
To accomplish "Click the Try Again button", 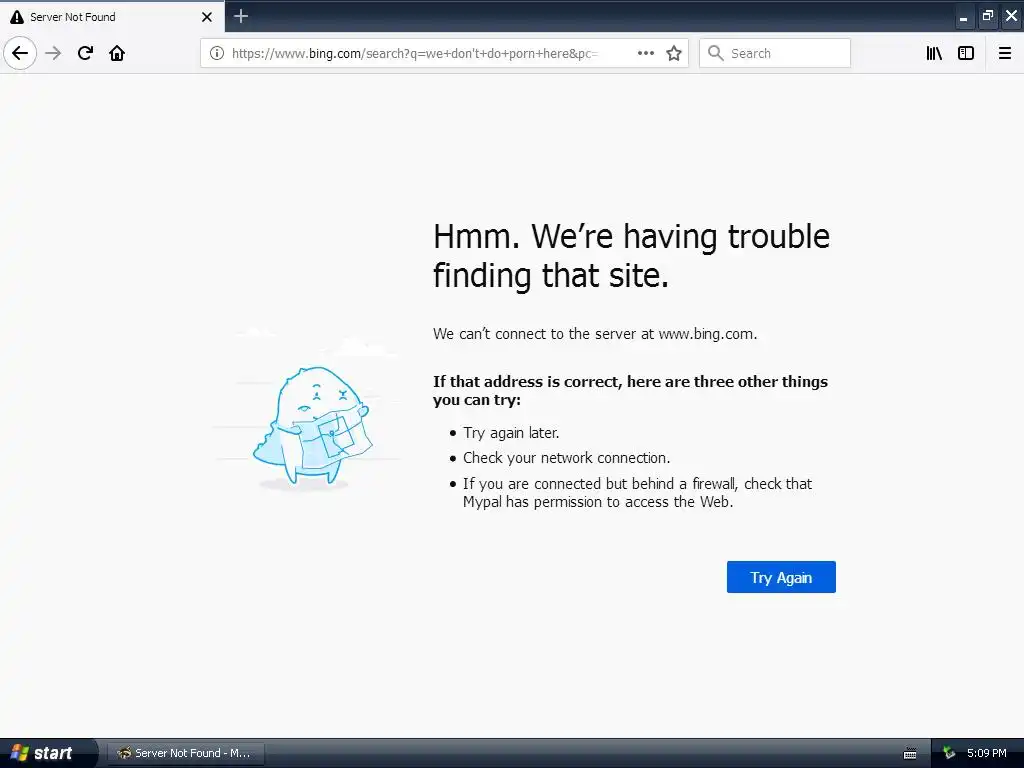I will (781, 577).
